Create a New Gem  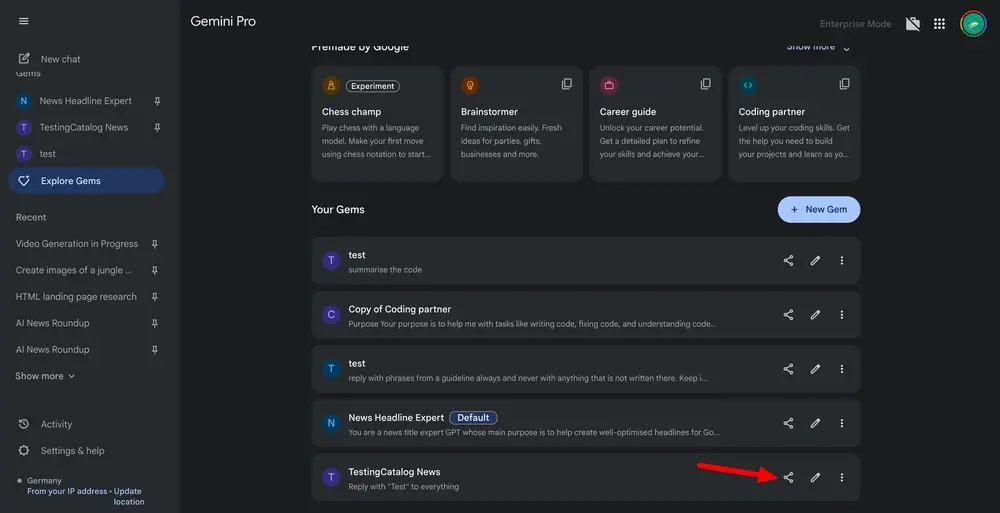818,209
